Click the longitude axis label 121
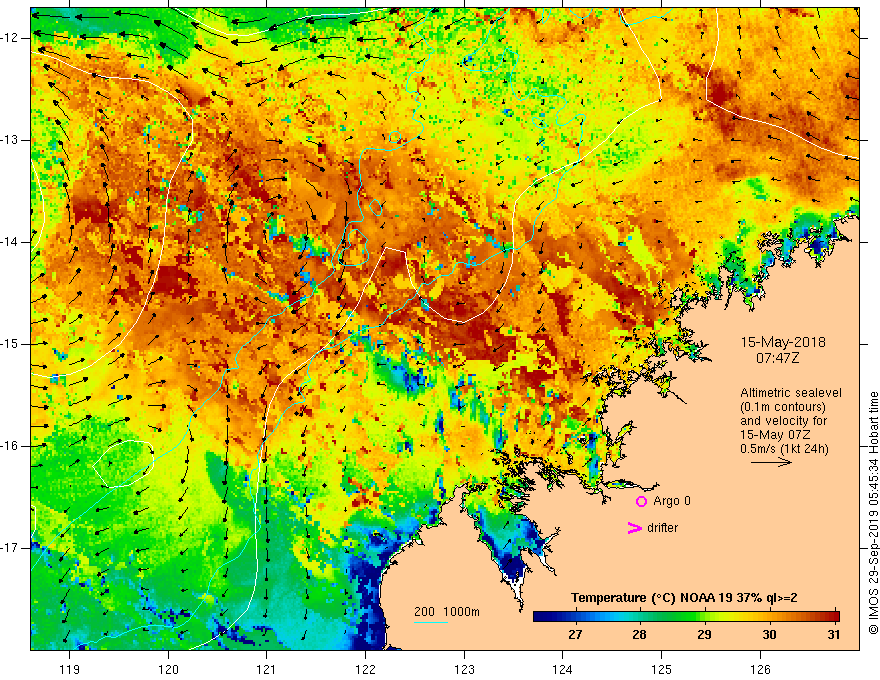This screenshot has height=680, width=880. (x=267, y=669)
